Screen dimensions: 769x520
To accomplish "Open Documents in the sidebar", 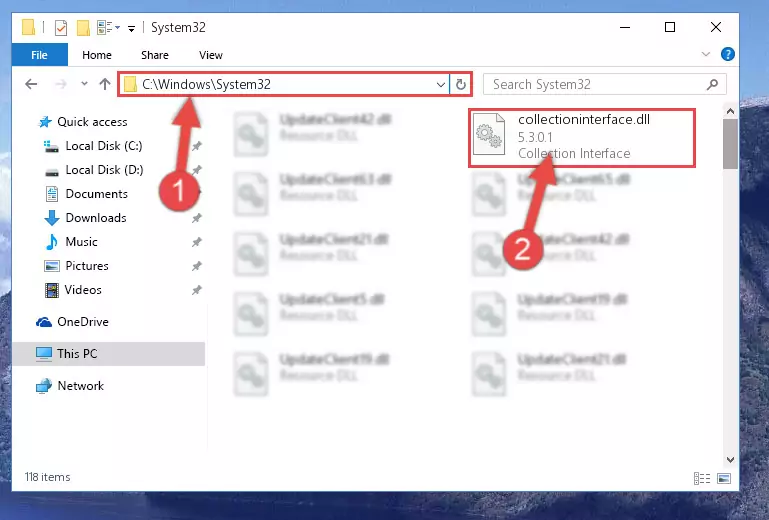I will pyautogui.click(x=97, y=194).
